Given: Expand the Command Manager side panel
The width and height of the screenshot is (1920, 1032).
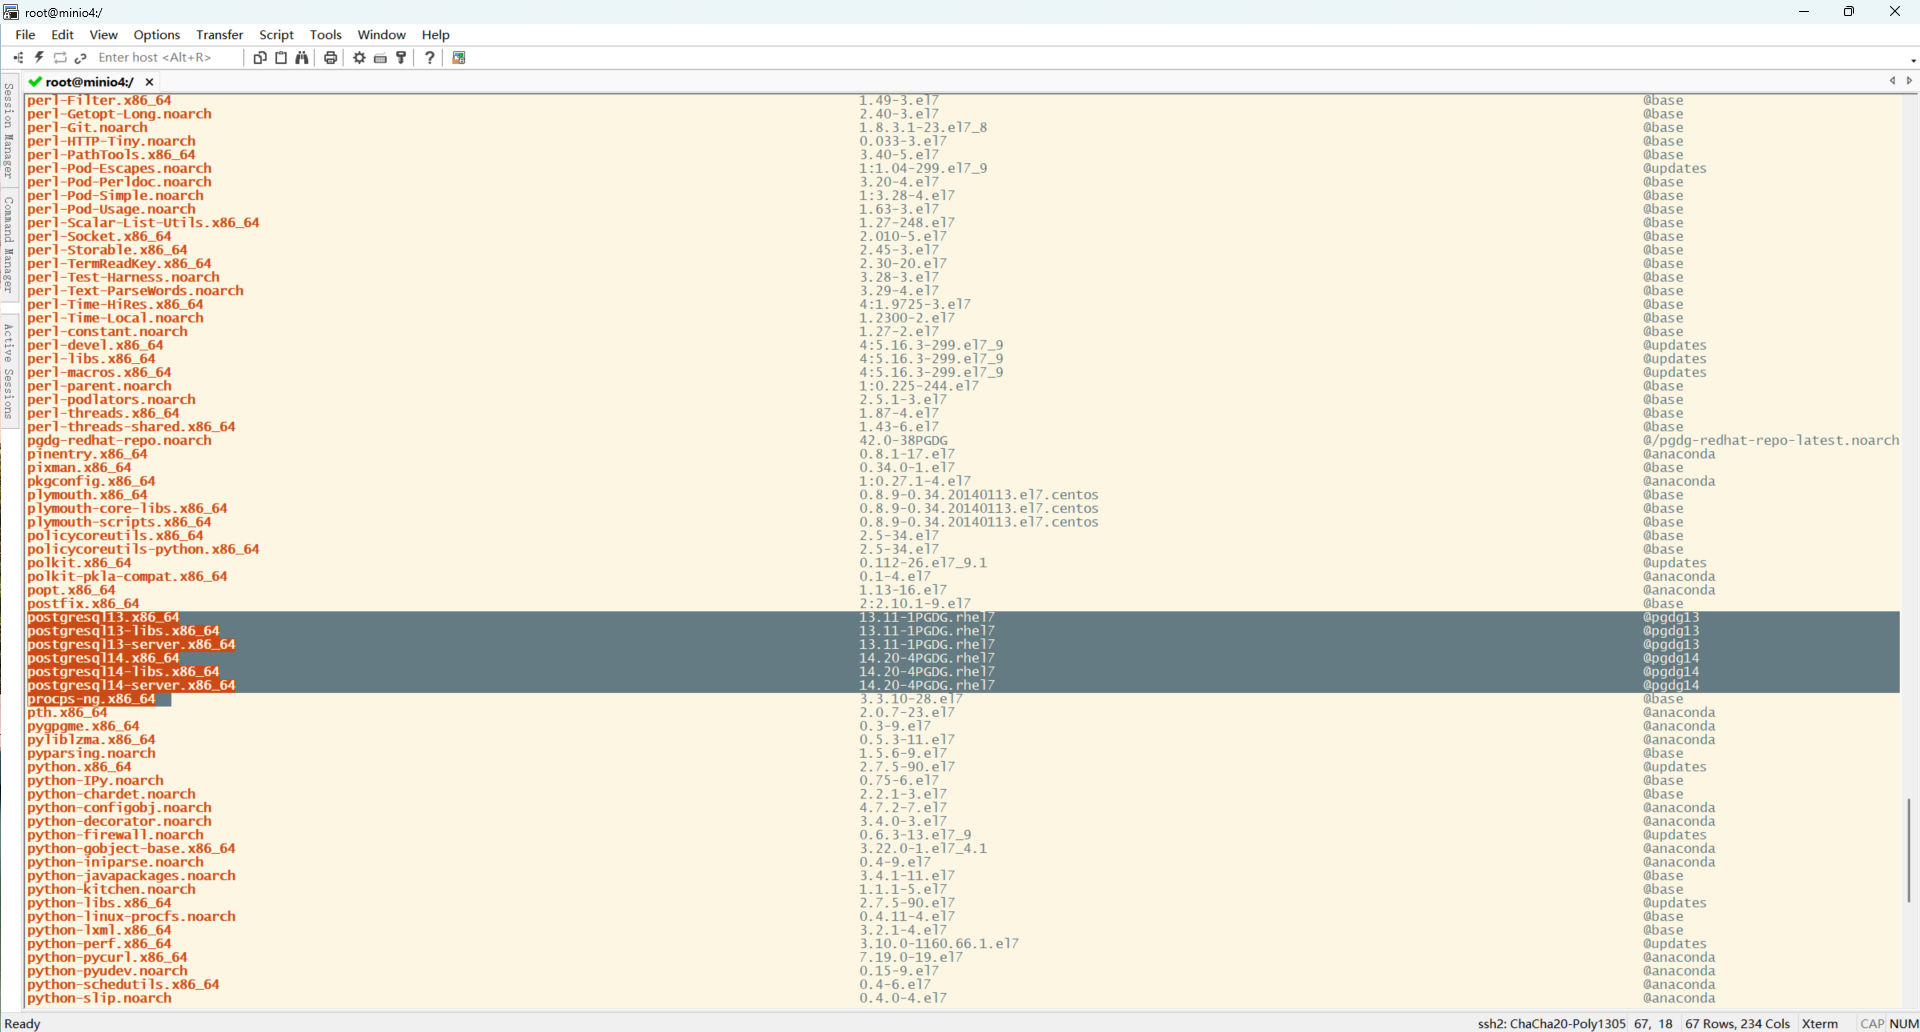Looking at the screenshot, I should [9, 244].
